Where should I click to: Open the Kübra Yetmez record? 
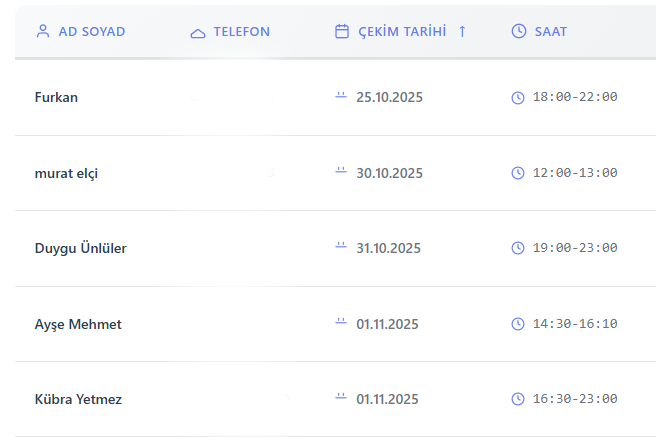point(78,399)
